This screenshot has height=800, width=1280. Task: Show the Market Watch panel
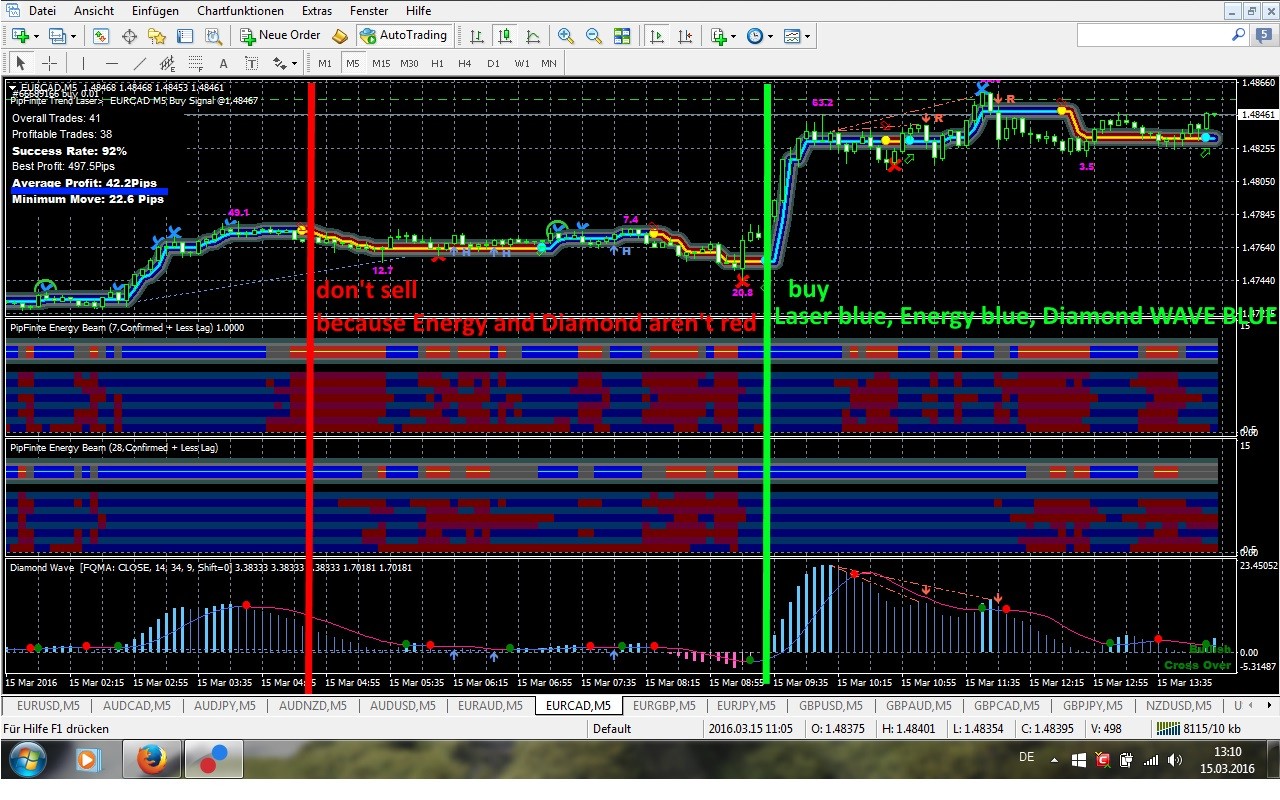[101, 36]
